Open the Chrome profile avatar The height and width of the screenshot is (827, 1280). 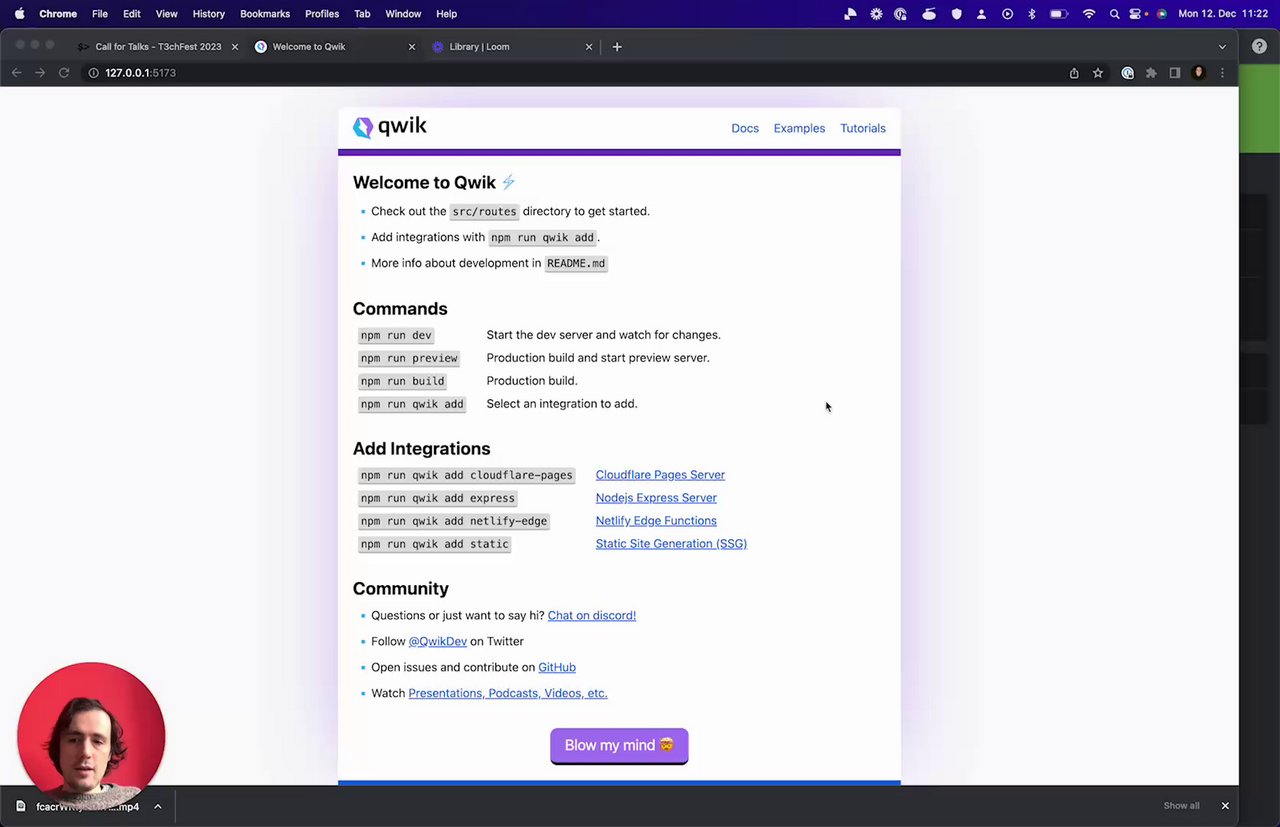point(1199,73)
